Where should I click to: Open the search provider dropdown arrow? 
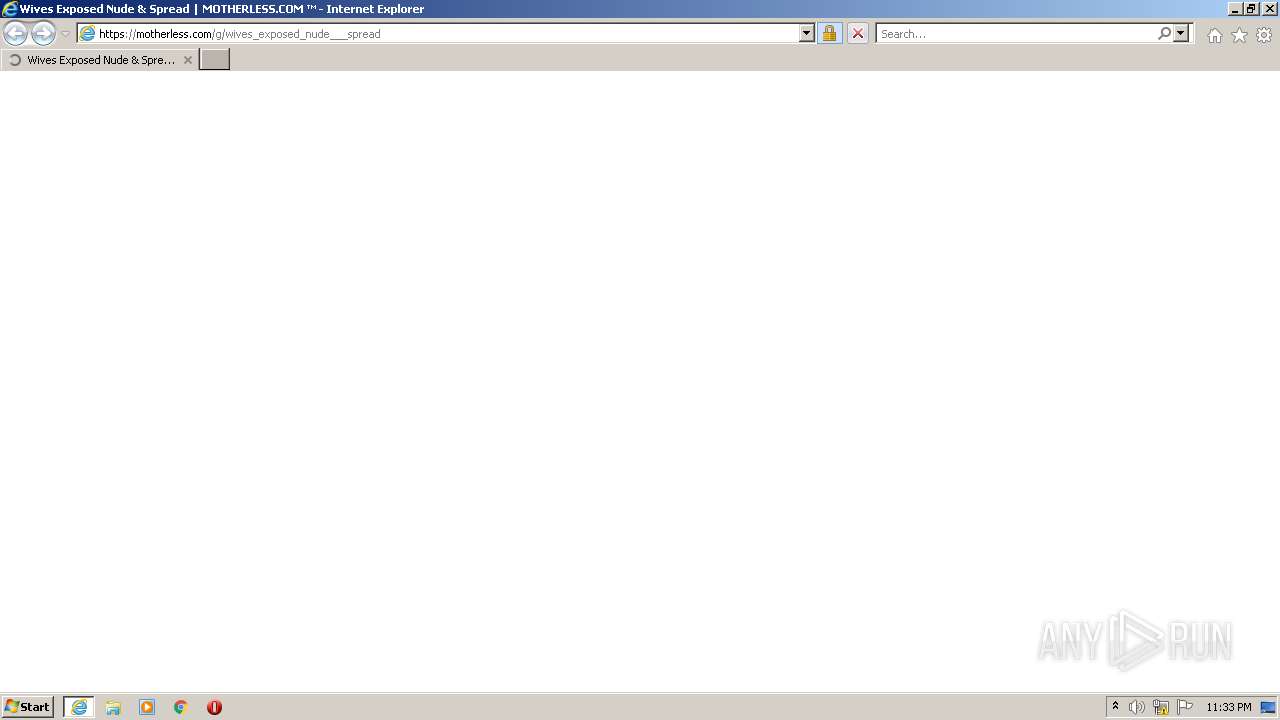[x=1181, y=34]
